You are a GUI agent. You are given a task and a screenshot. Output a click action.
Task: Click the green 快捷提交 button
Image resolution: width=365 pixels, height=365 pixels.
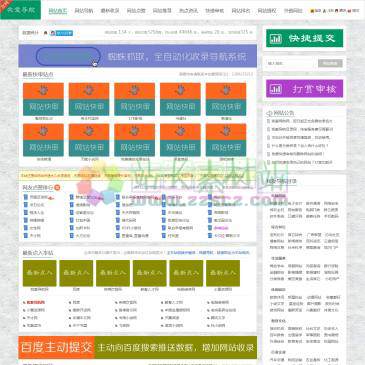point(304,38)
